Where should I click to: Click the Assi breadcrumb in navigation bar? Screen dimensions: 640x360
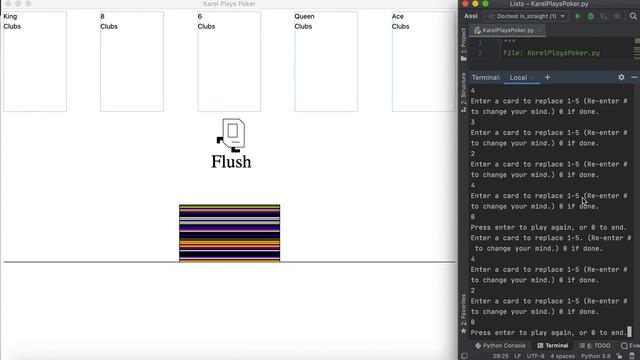click(x=471, y=16)
